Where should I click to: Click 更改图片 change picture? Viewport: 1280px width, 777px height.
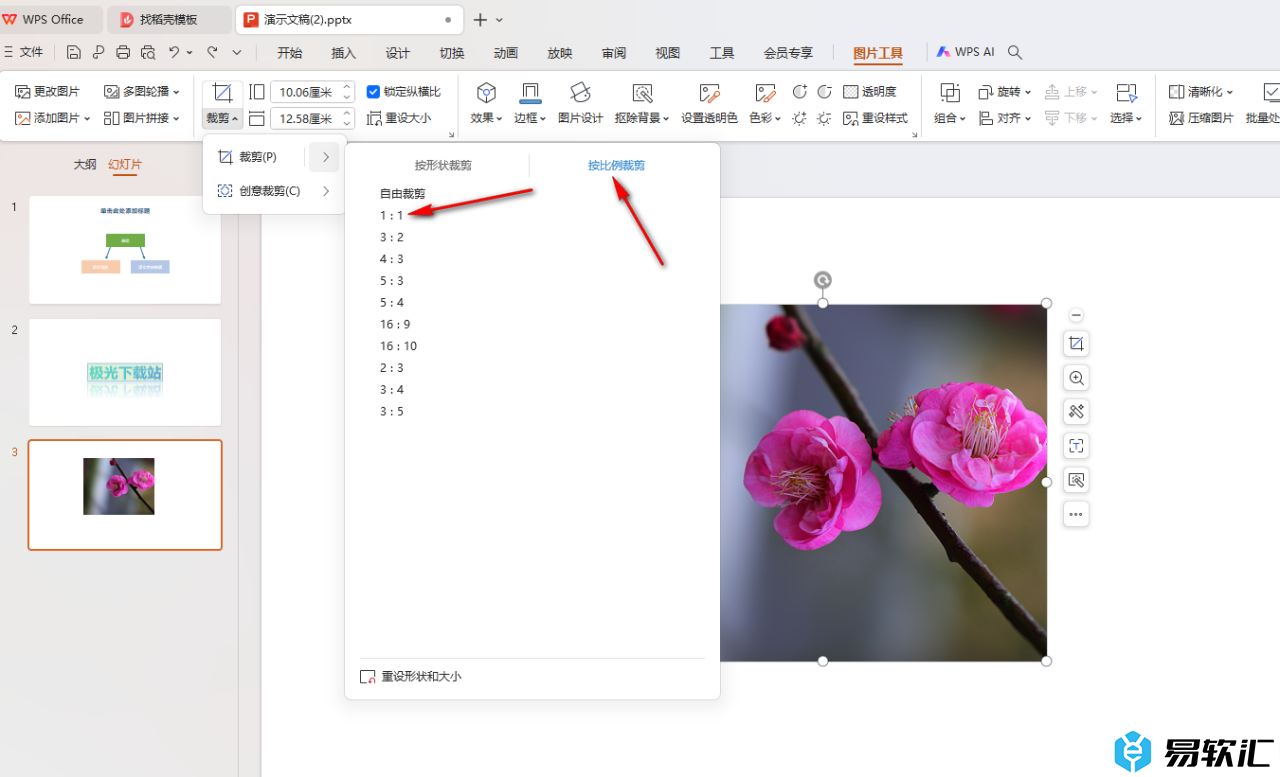47,92
